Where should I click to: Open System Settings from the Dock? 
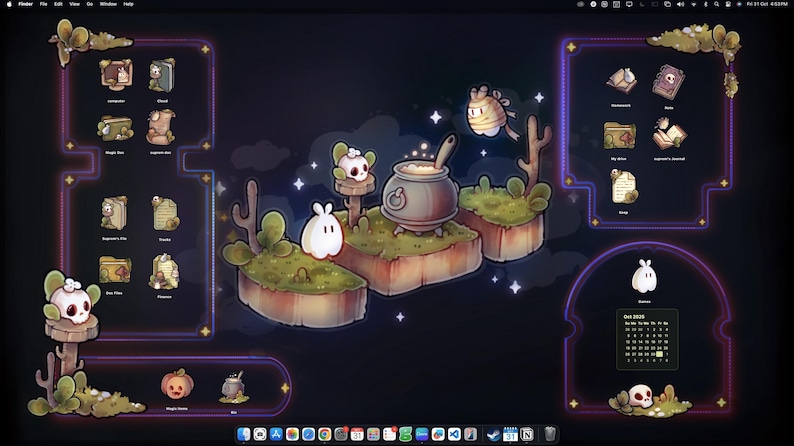tap(341, 434)
